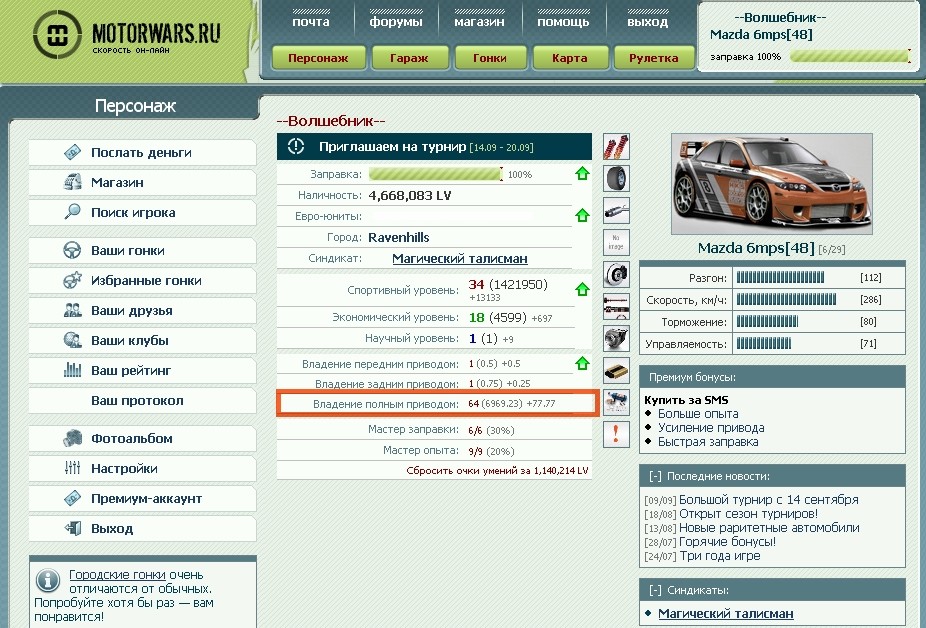The width and height of the screenshot is (926, 628).
Task: Click the camera icon beside Фотоальбом
Action: coord(73,438)
